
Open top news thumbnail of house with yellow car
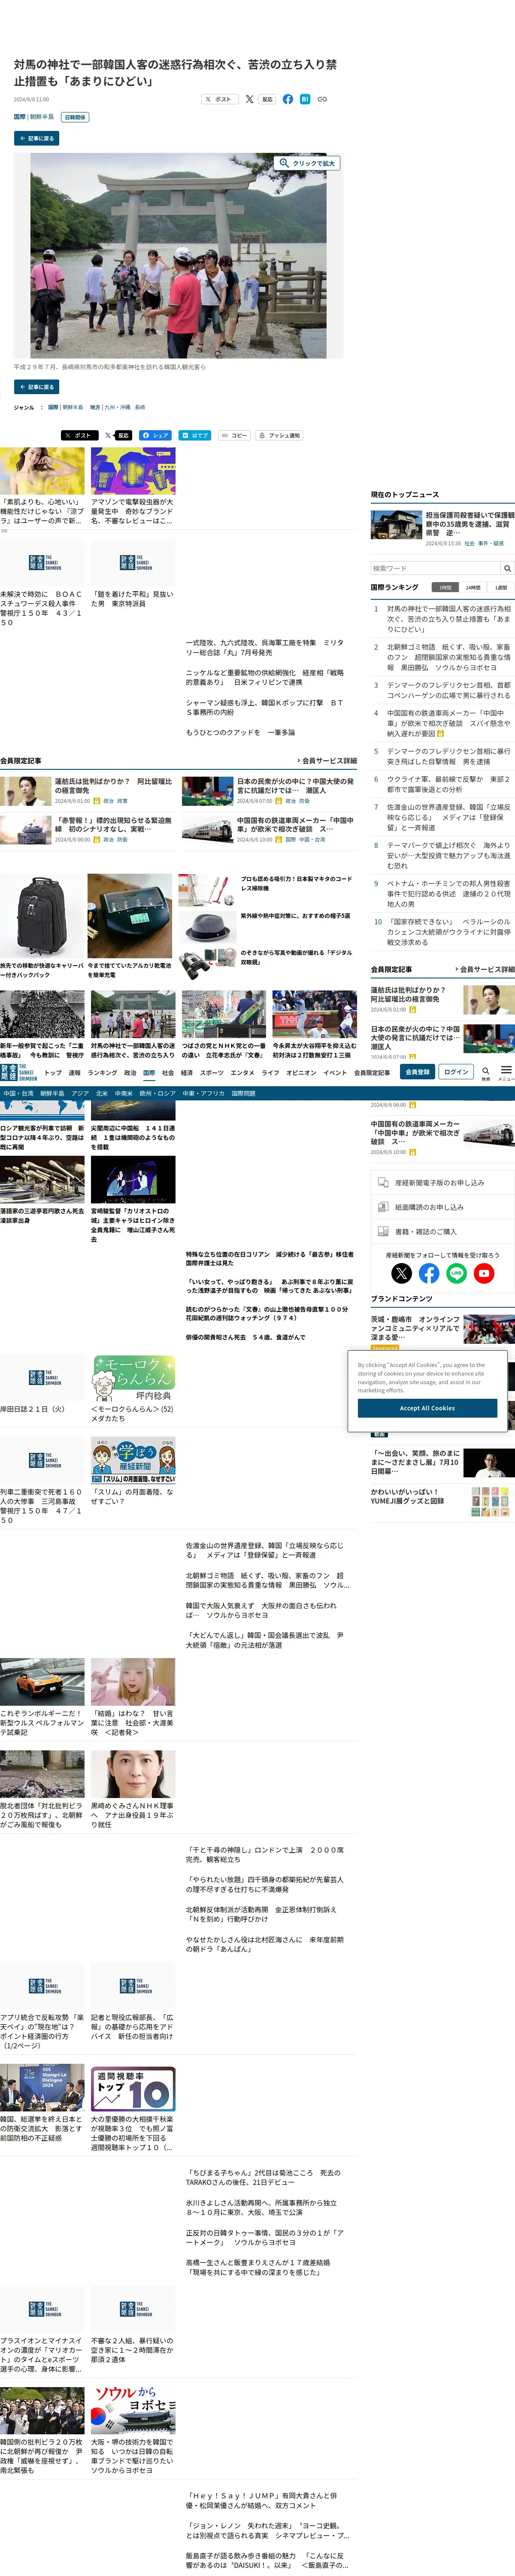tap(396, 525)
